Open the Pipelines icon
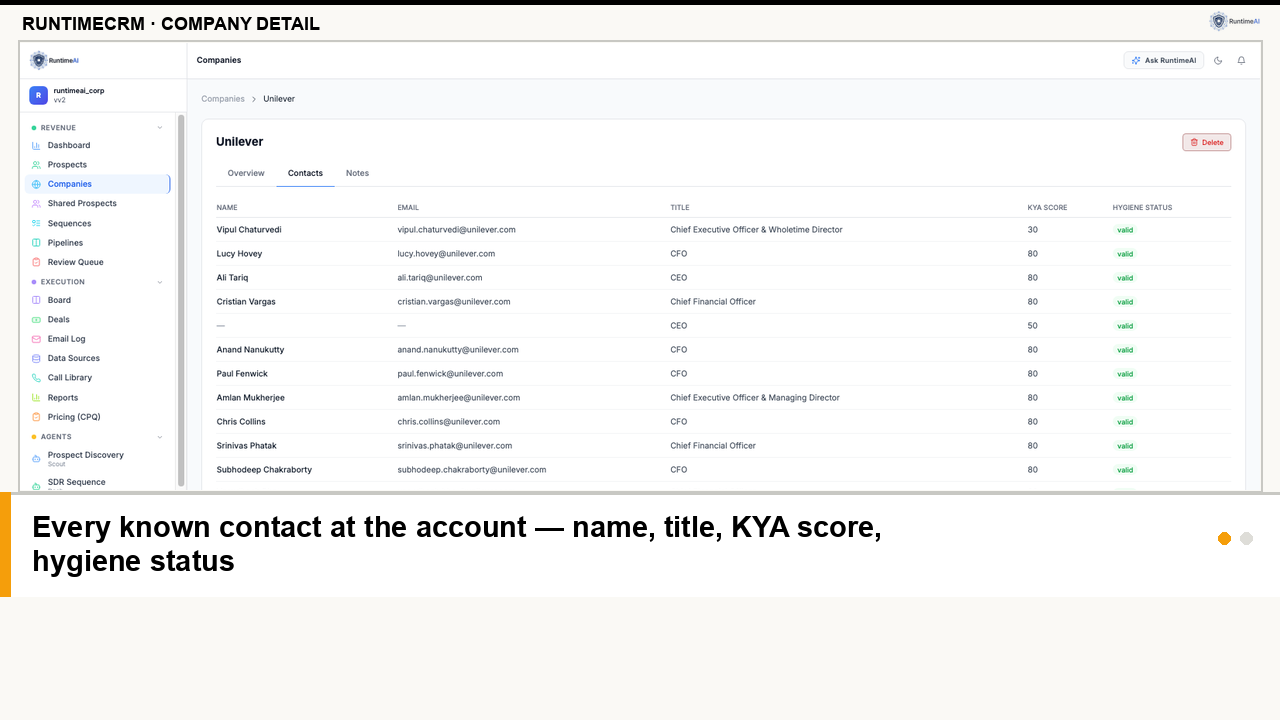 point(37,243)
